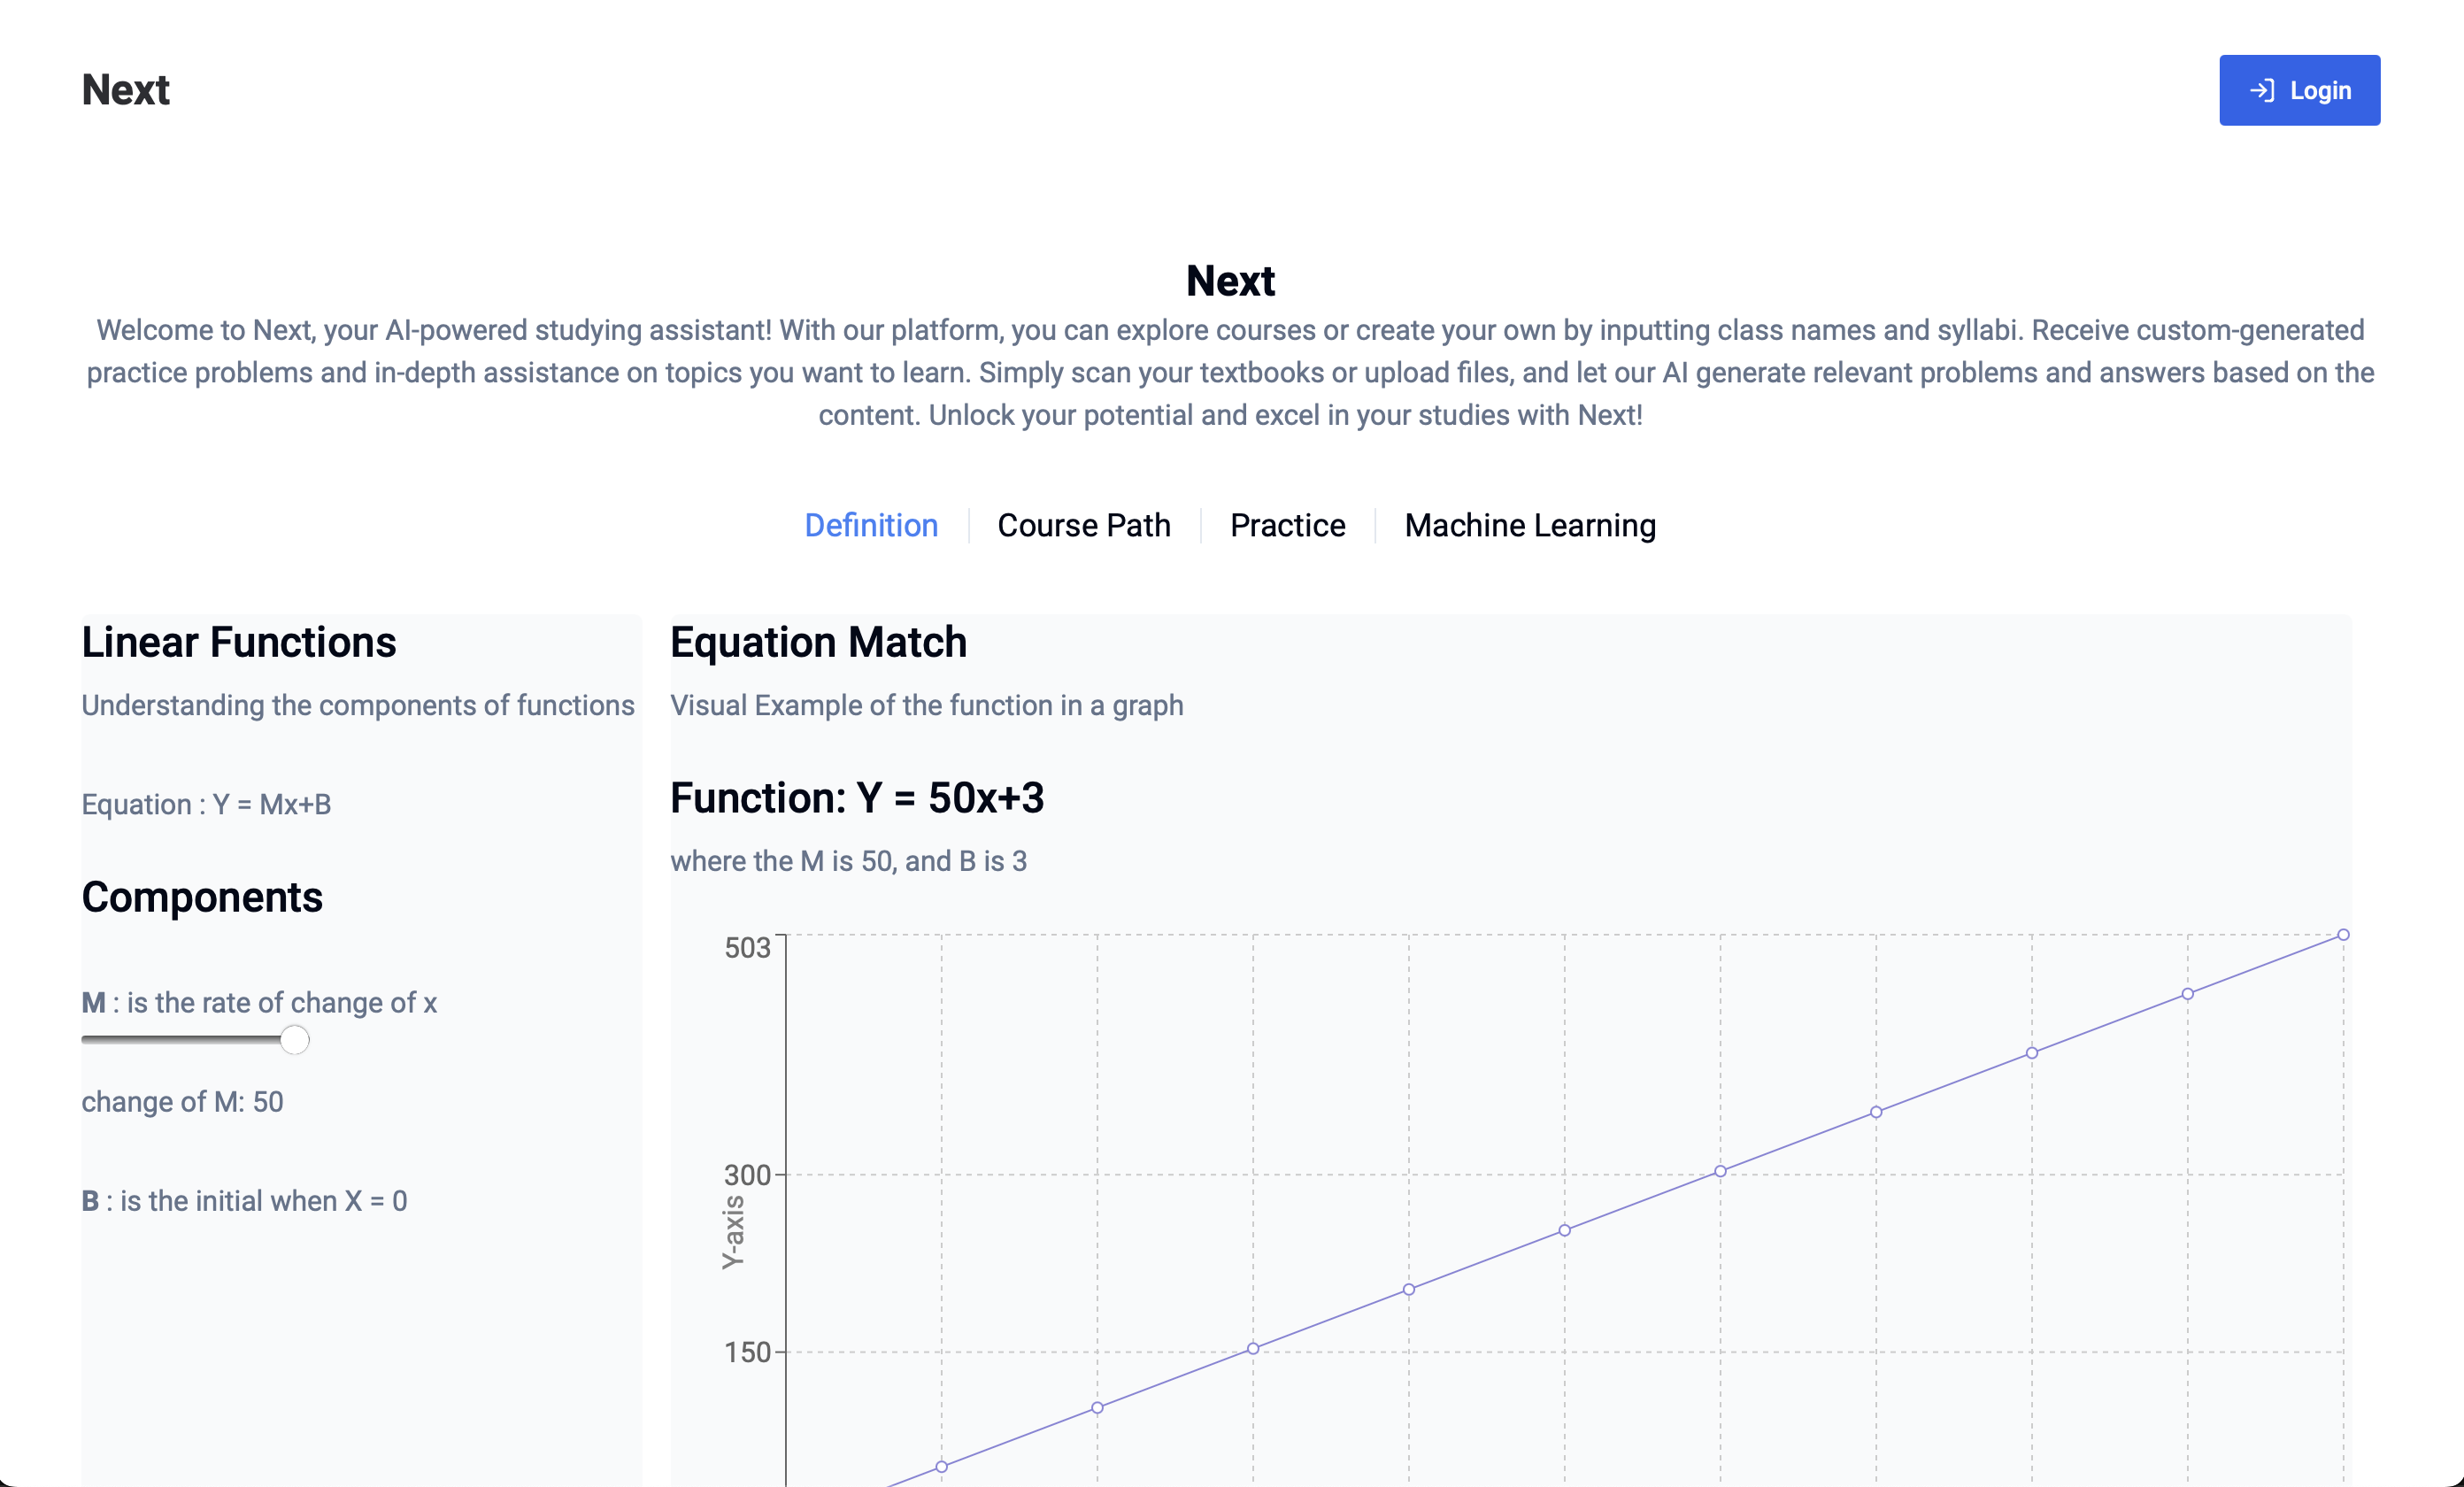
Task: Click the graph point at y=300 gridline
Action: pos(1720,1171)
